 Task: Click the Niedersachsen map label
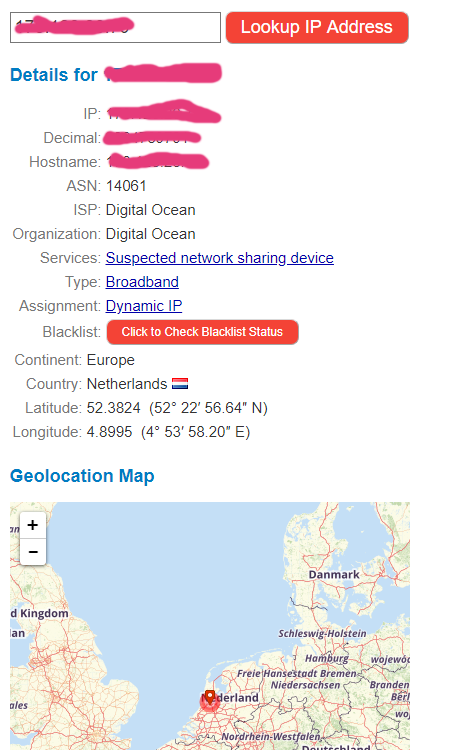point(305,685)
